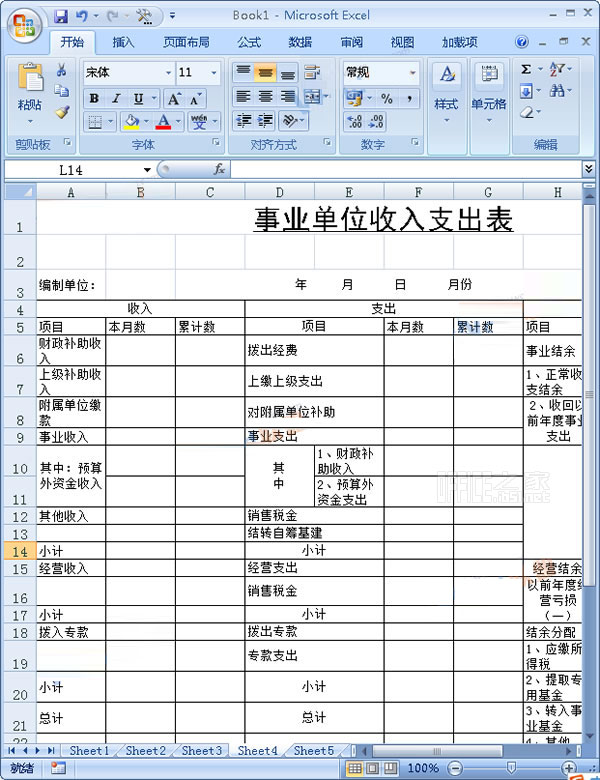The height and width of the screenshot is (780, 600).
Task: Click the Cut scissors icon
Action: pos(62,71)
